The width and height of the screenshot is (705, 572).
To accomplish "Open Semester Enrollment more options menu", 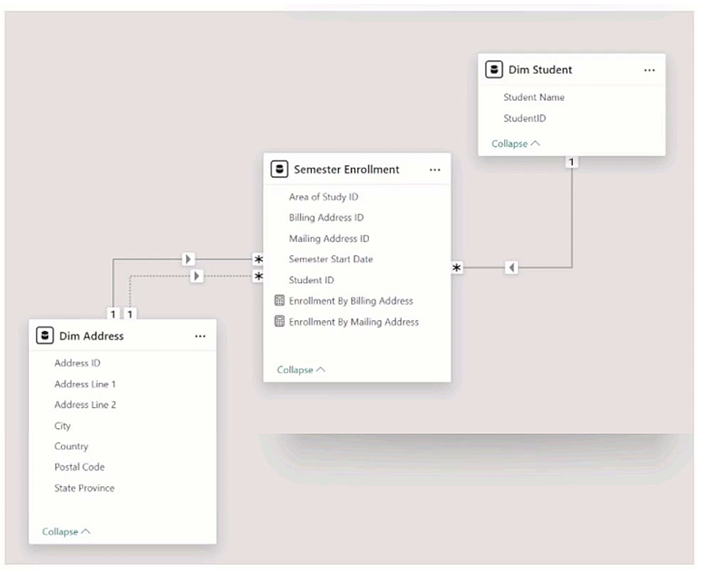I will pos(434,170).
